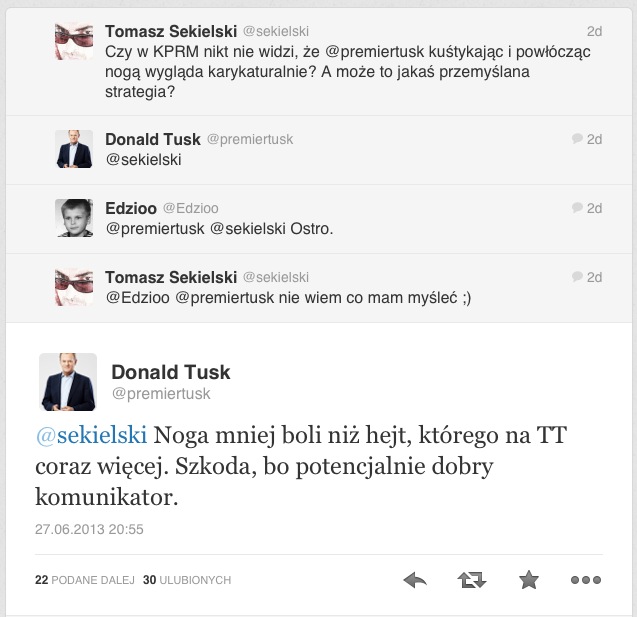
Task: Open the three-dot more options menu
Action: (x=584, y=580)
